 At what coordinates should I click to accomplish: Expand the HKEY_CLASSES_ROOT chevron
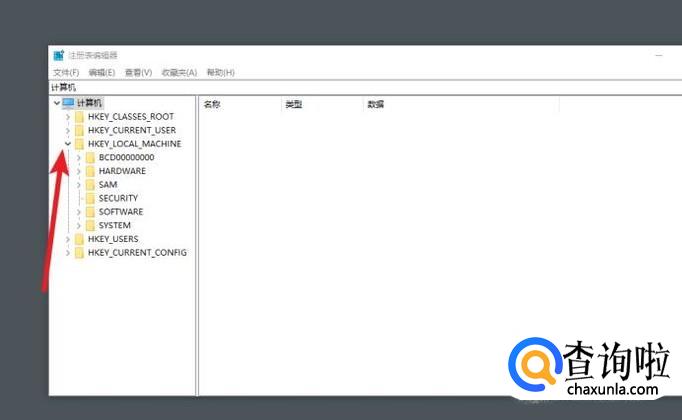[x=67, y=117]
